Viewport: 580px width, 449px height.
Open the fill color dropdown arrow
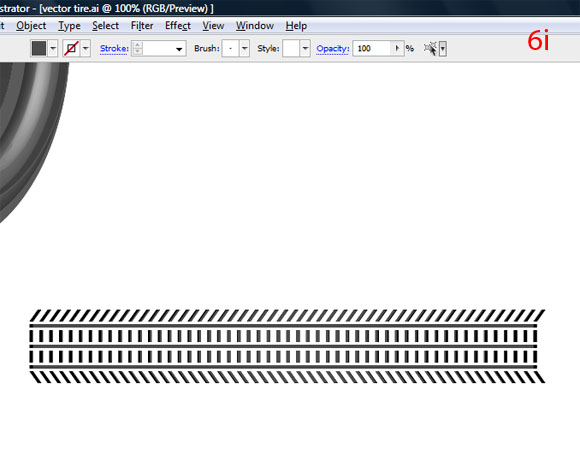click(x=53, y=48)
